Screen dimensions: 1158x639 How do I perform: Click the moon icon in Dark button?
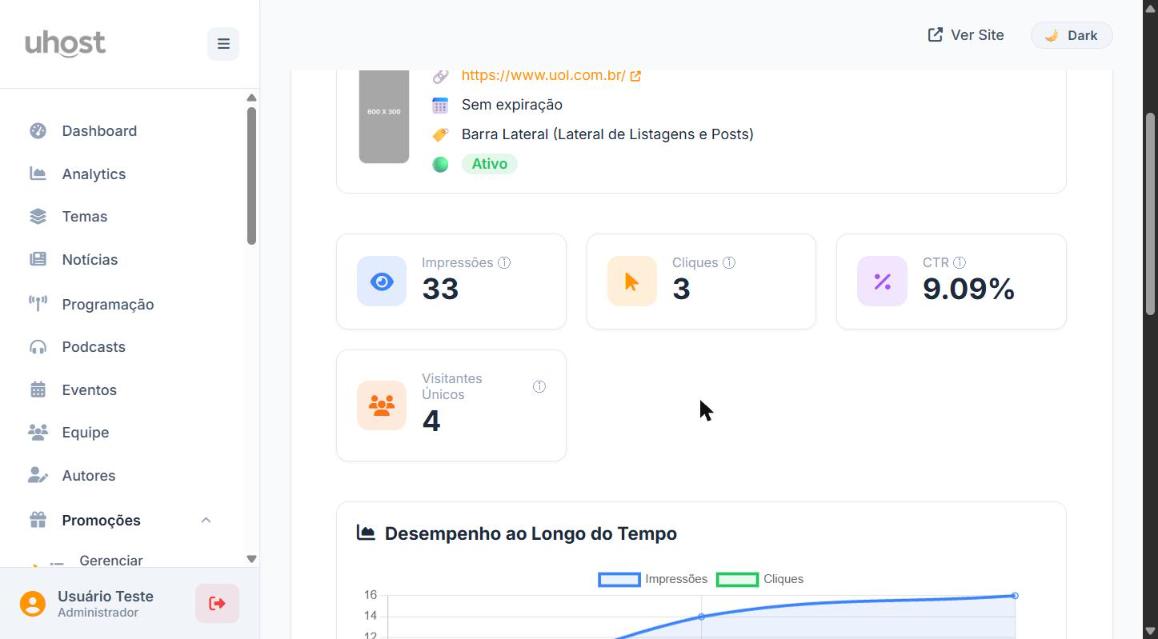pos(1052,35)
